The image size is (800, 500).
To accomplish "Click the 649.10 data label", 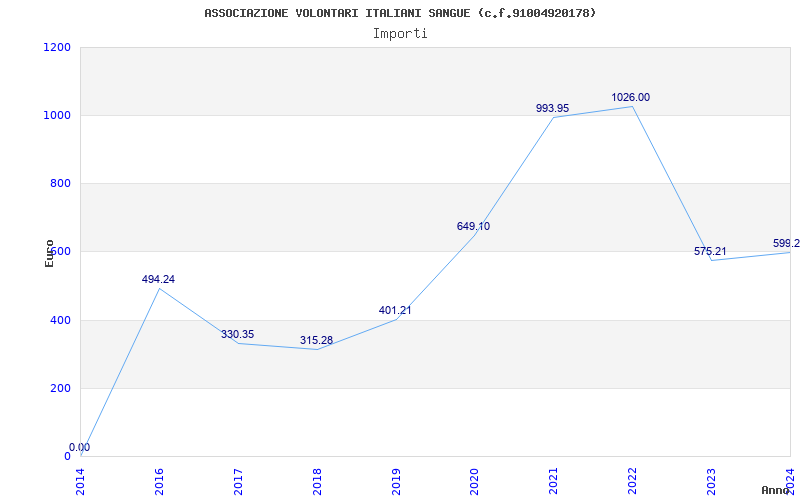I will (473, 227).
